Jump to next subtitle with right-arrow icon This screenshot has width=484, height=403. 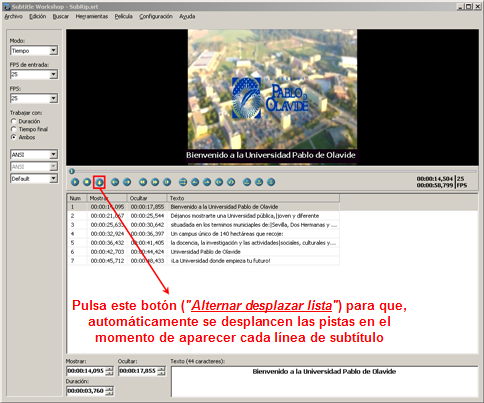(127, 182)
